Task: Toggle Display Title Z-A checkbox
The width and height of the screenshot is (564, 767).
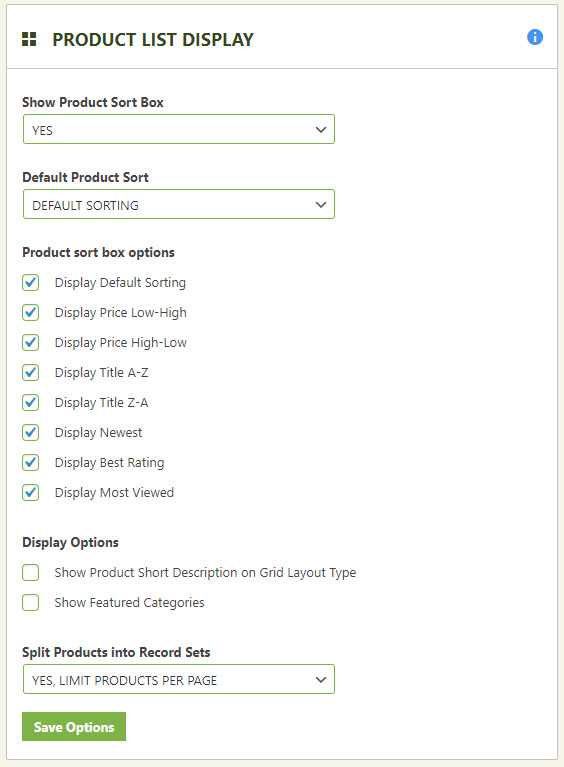Action: tap(30, 402)
